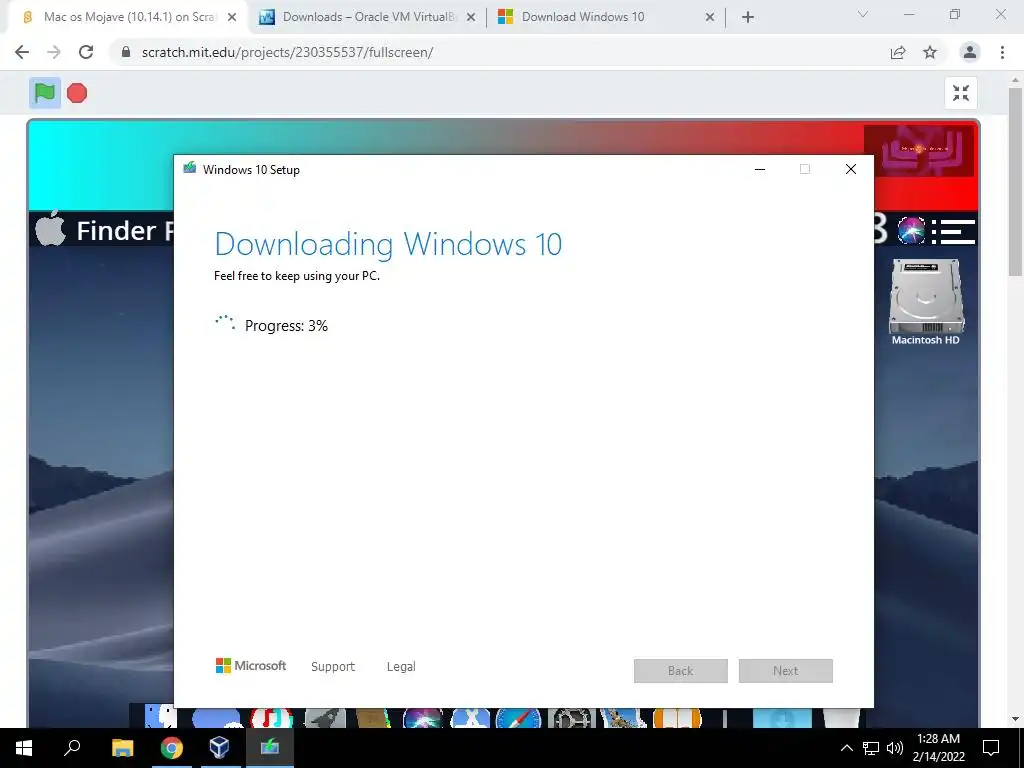Open the taskbar clock and date
The height and width of the screenshot is (768, 1024).
(x=938, y=748)
